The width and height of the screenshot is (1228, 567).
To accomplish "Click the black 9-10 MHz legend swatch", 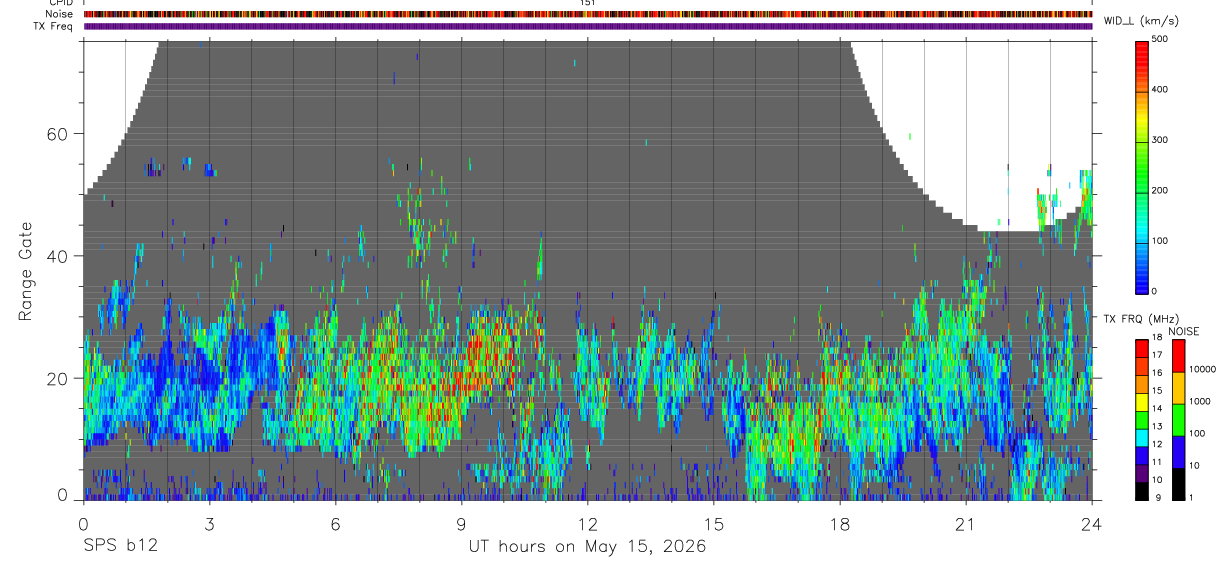I will pyautogui.click(x=1142, y=491).
